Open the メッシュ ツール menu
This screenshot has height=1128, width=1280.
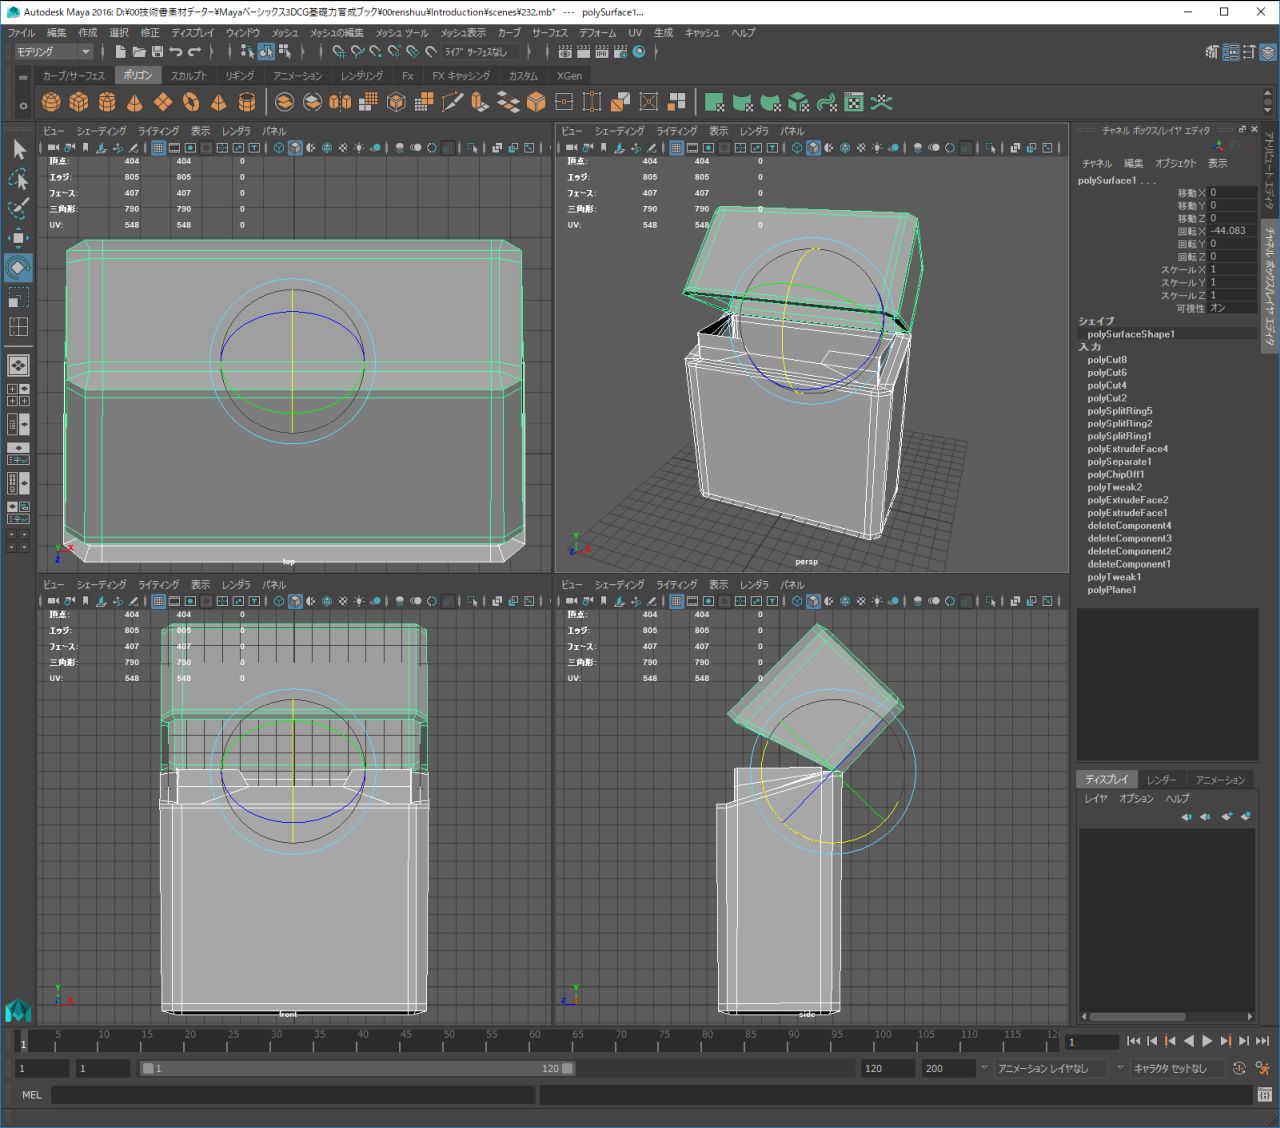pyautogui.click(x=401, y=33)
